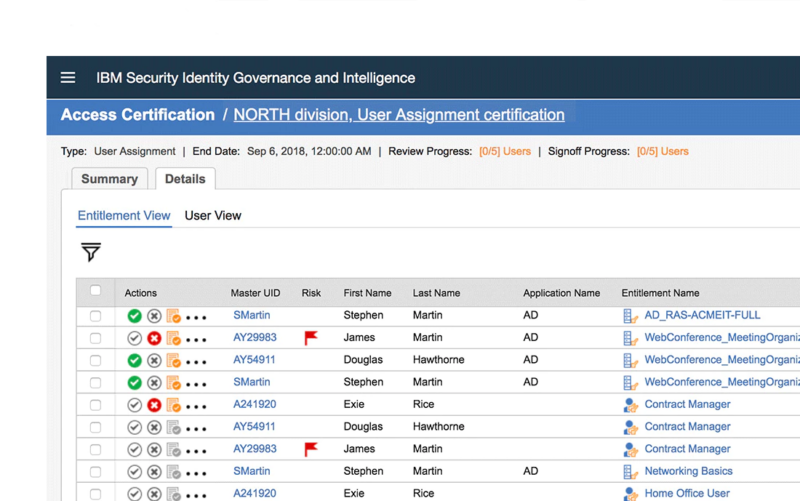Image resolution: width=800 pixels, height=501 pixels.
Task: Select checkbox for James Martin's WebConference row
Action: coord(95,338)
